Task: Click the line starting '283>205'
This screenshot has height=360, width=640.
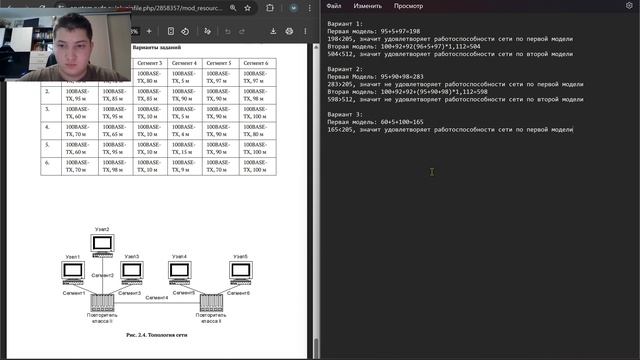Action: (456, 84)
